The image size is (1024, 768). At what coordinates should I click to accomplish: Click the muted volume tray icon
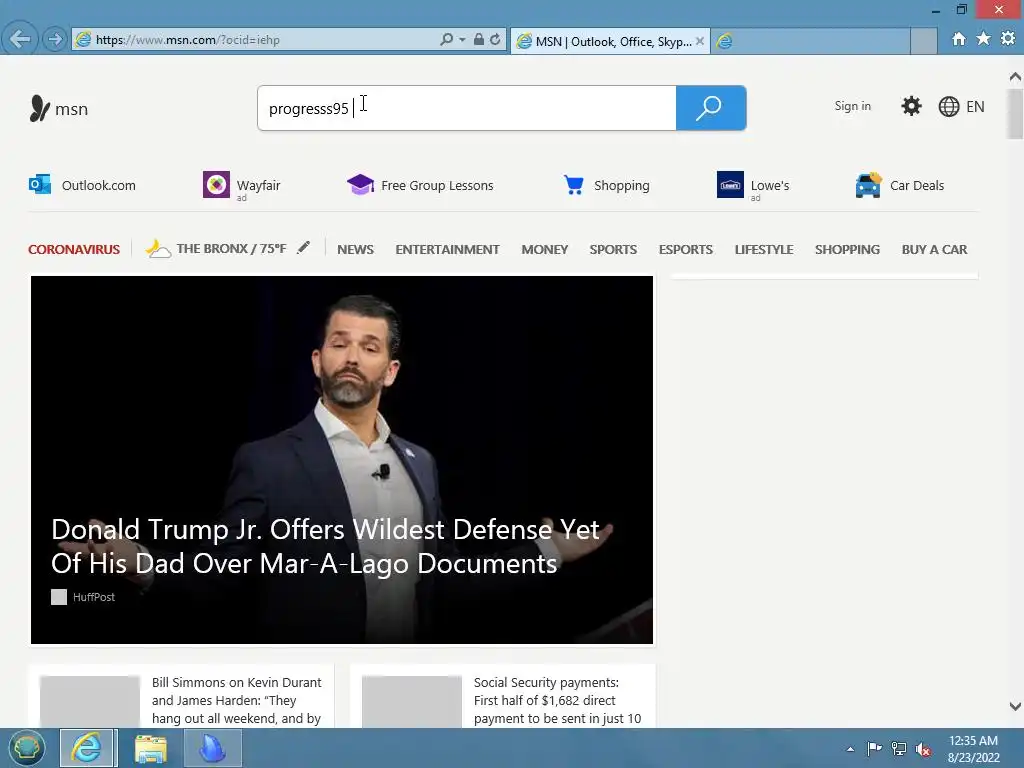point(923,749)
